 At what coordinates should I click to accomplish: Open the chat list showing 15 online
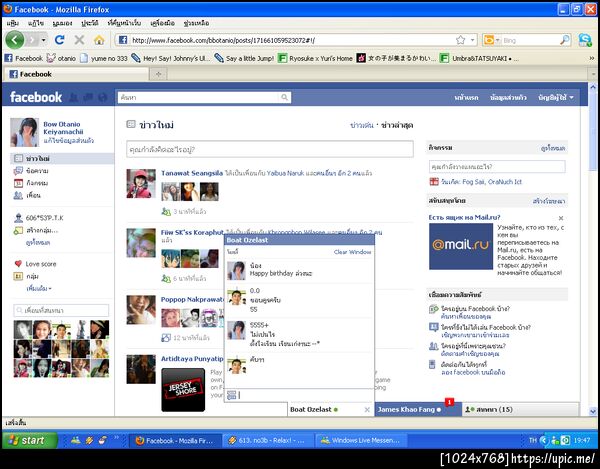(520, 409)
